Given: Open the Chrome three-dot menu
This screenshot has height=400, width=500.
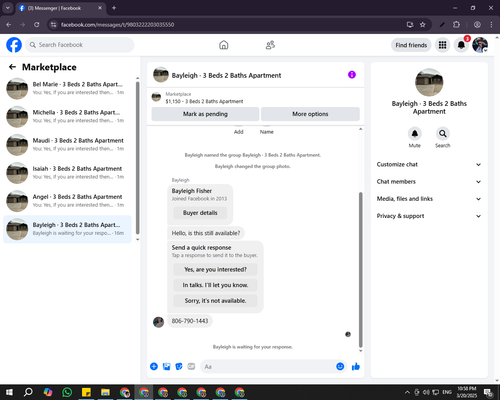Looking at the screenshot, I should 491,24.
